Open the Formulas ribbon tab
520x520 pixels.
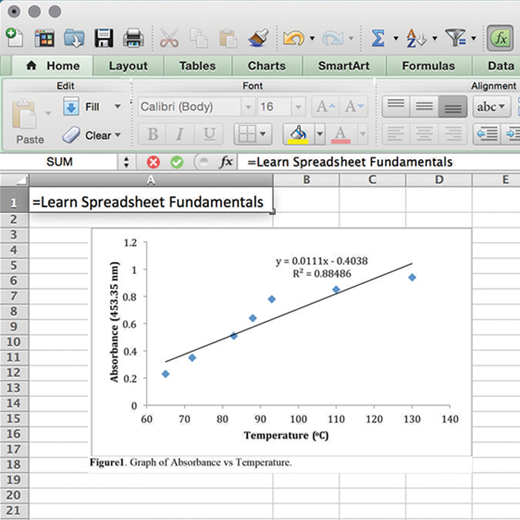click(428, 66)
